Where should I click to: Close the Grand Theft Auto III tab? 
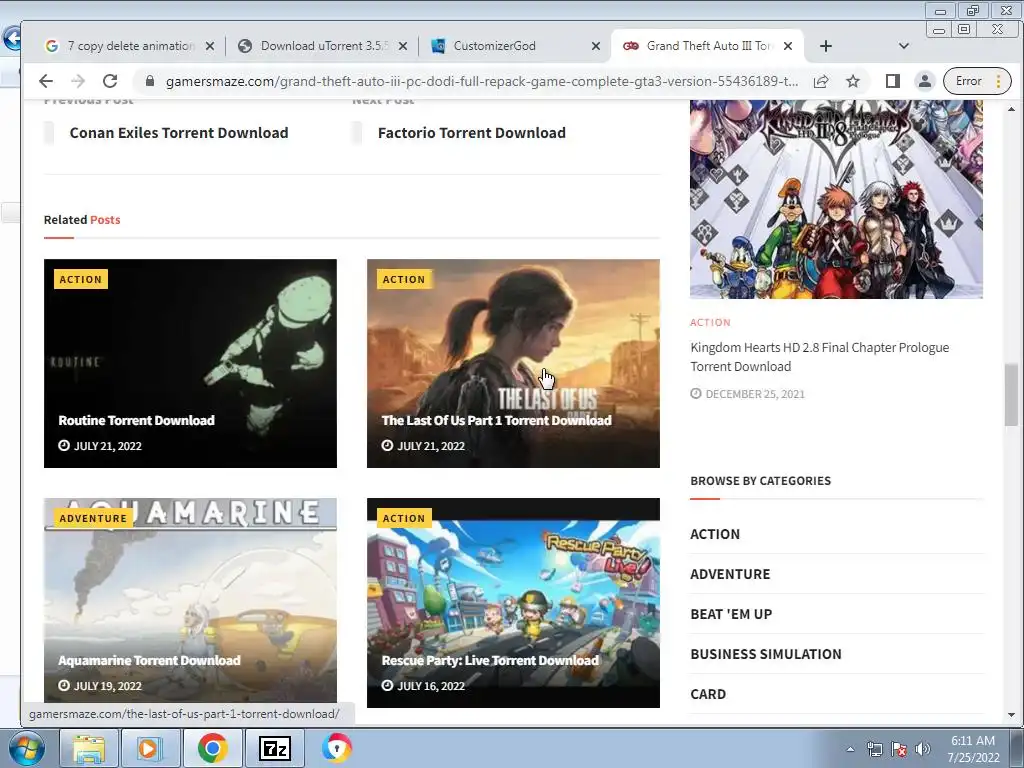tap(788, 46)
